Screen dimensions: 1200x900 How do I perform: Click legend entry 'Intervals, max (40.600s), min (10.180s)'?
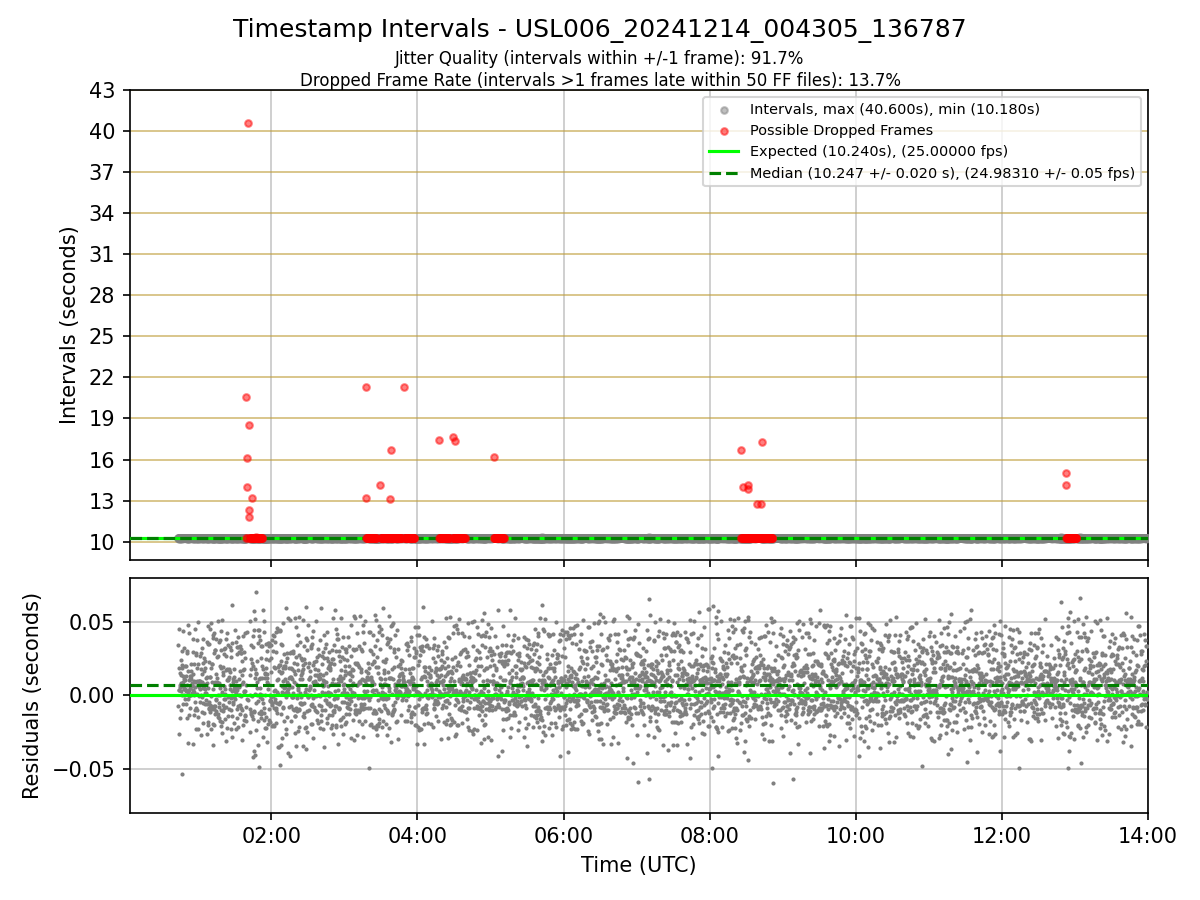[x=895, y=109]
